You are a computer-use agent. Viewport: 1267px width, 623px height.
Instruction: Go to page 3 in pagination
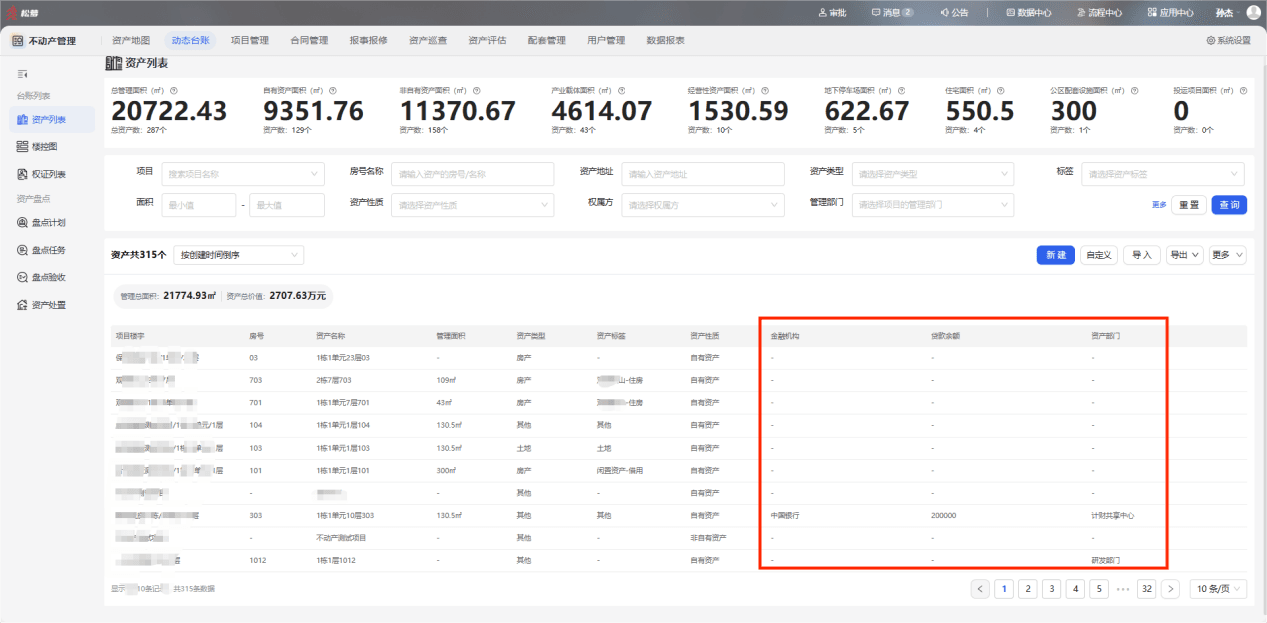[x=1051, y=589]
